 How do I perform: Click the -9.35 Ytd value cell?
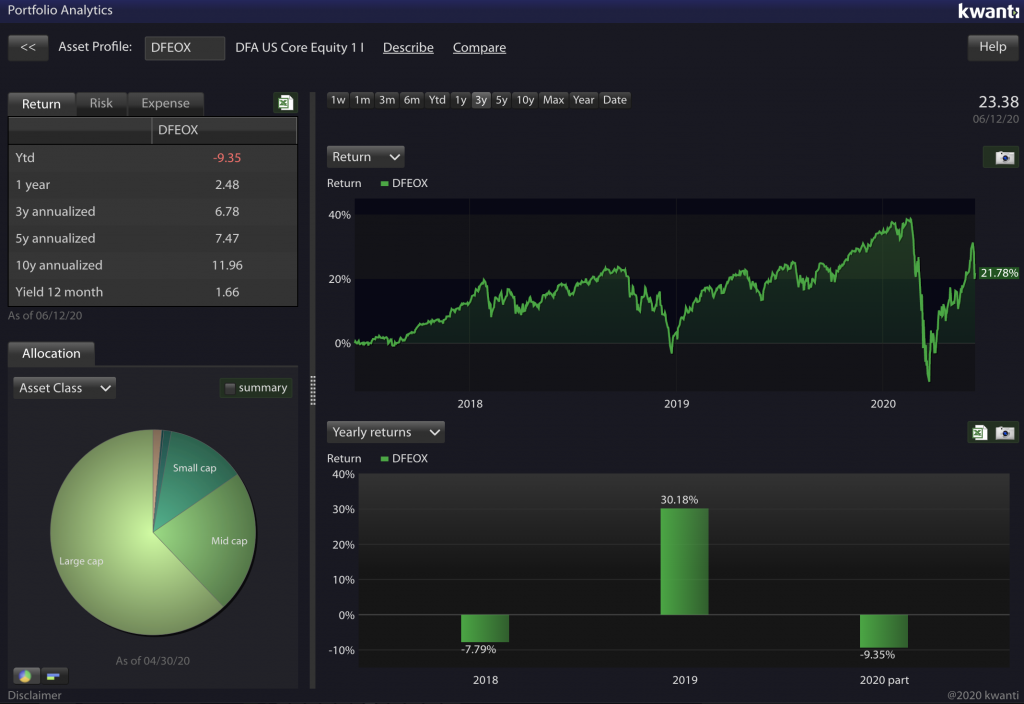[x=227, y=158]
